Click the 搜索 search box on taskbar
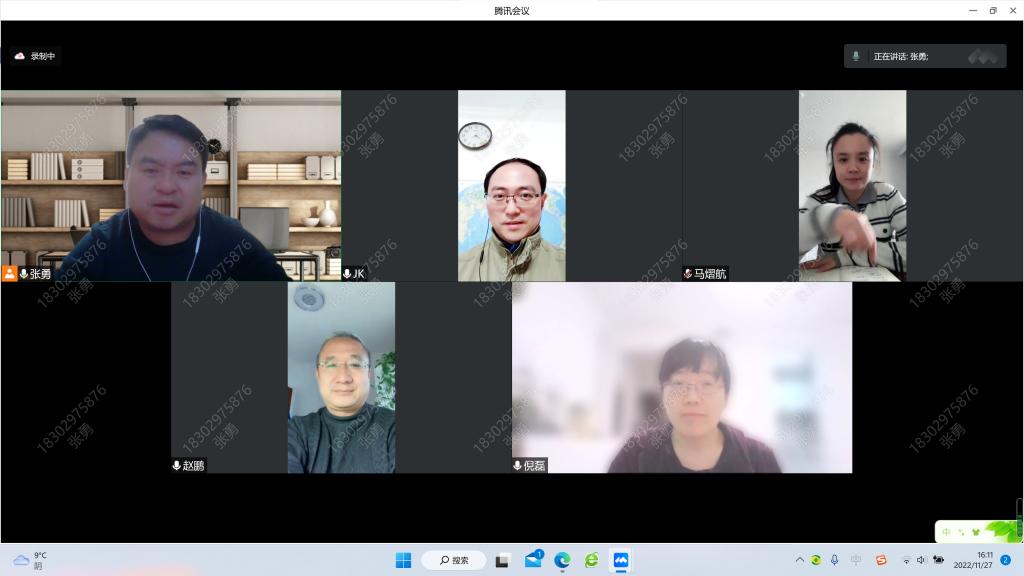 point(454,560)
